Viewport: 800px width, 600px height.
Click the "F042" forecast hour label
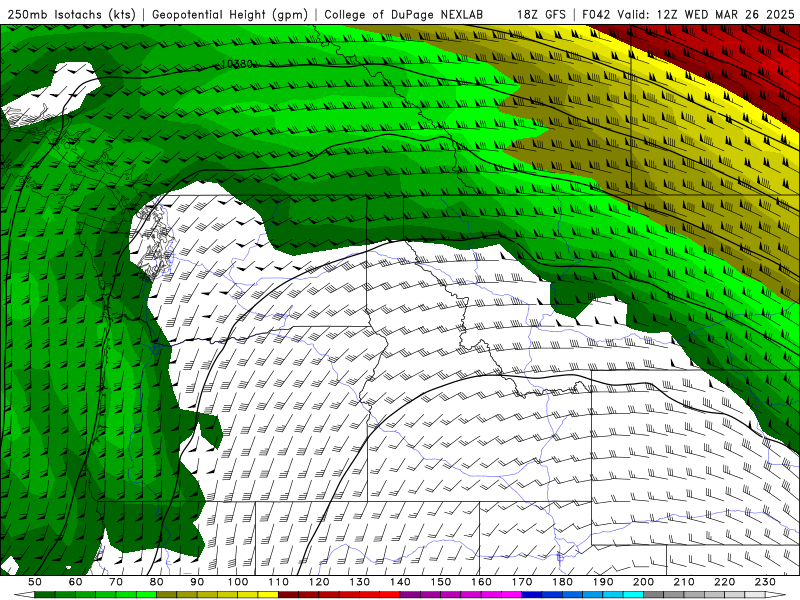tap(596, 14)
